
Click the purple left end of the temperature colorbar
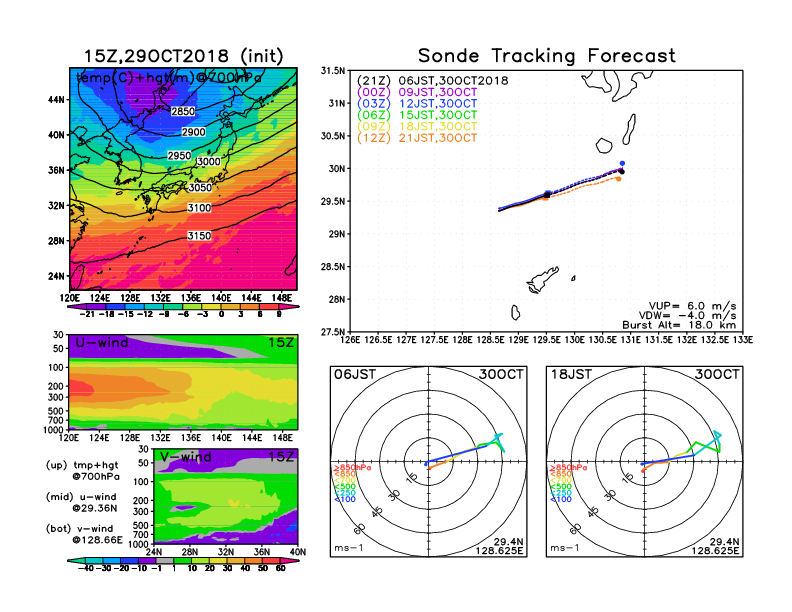pyautogui.click(x=76, y=307)
